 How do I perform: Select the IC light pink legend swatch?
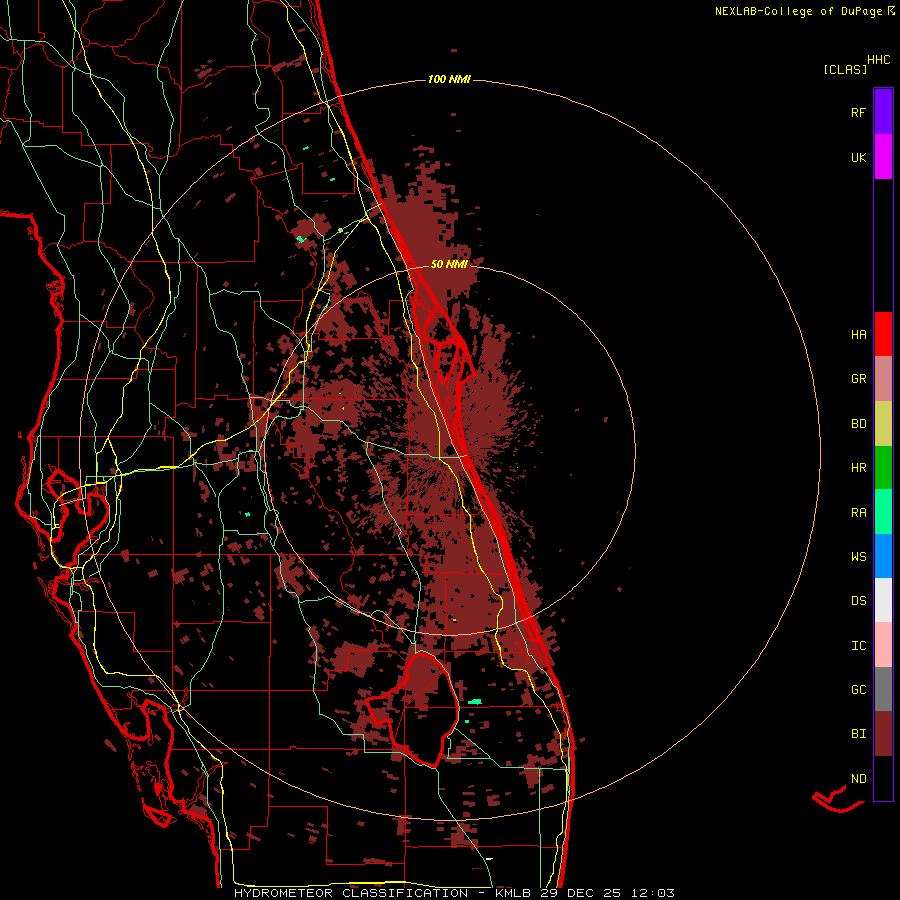pyautogui.click(x=883, y=645)
